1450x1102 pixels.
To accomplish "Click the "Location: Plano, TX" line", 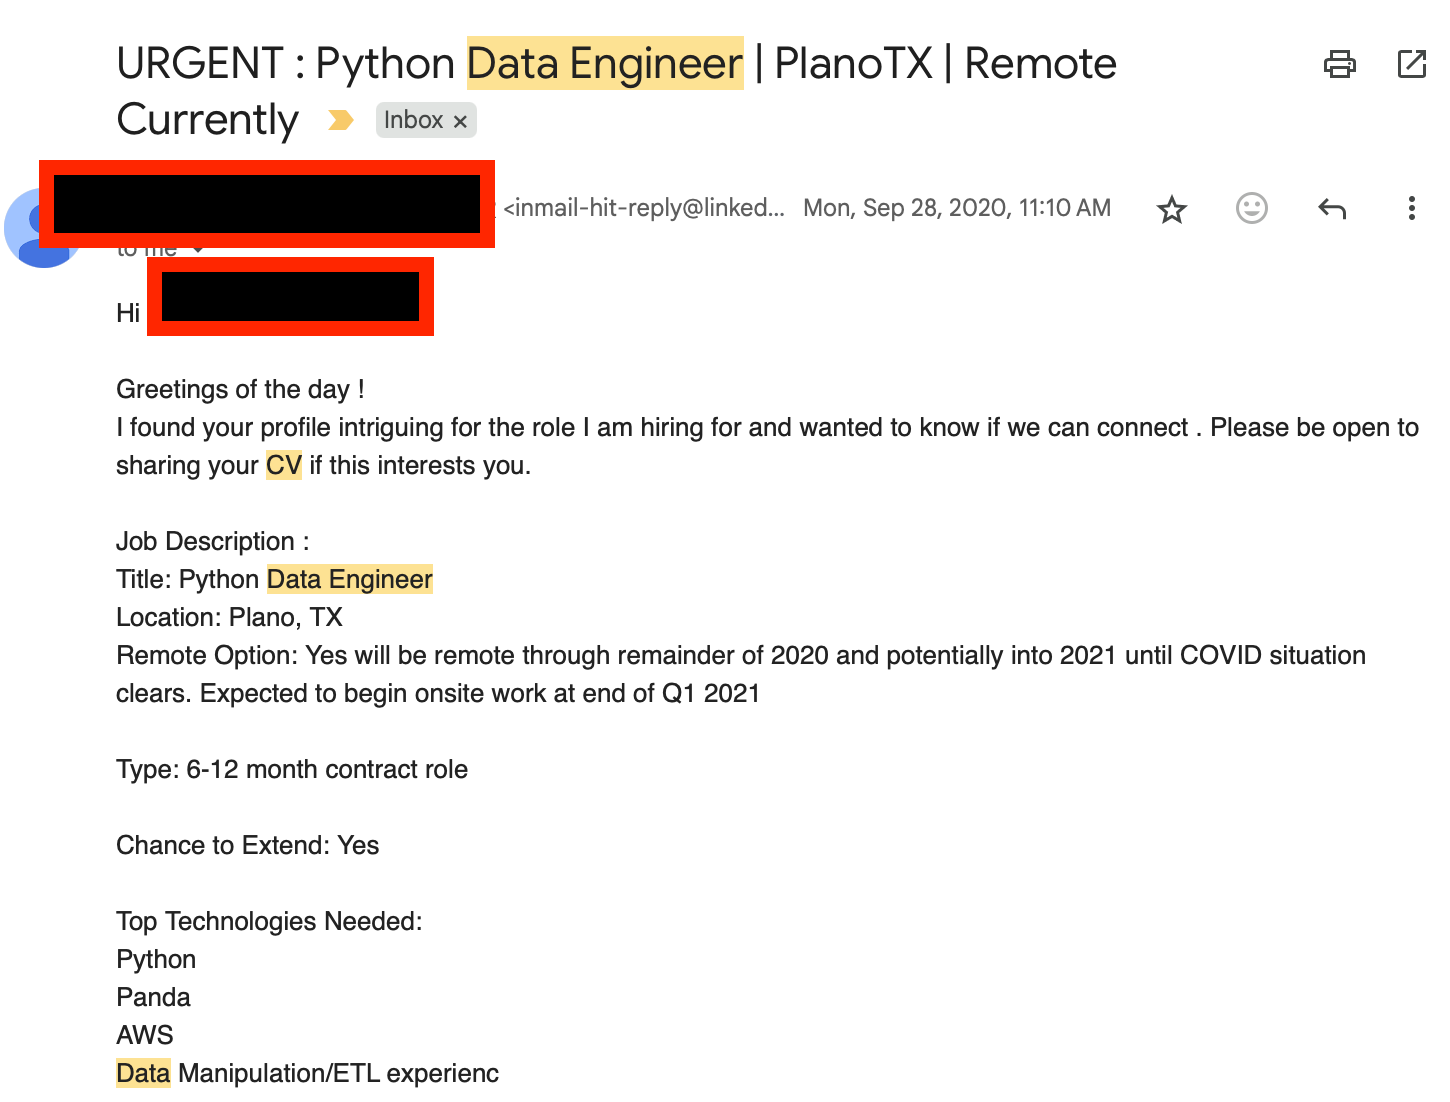I will point(229,618).
